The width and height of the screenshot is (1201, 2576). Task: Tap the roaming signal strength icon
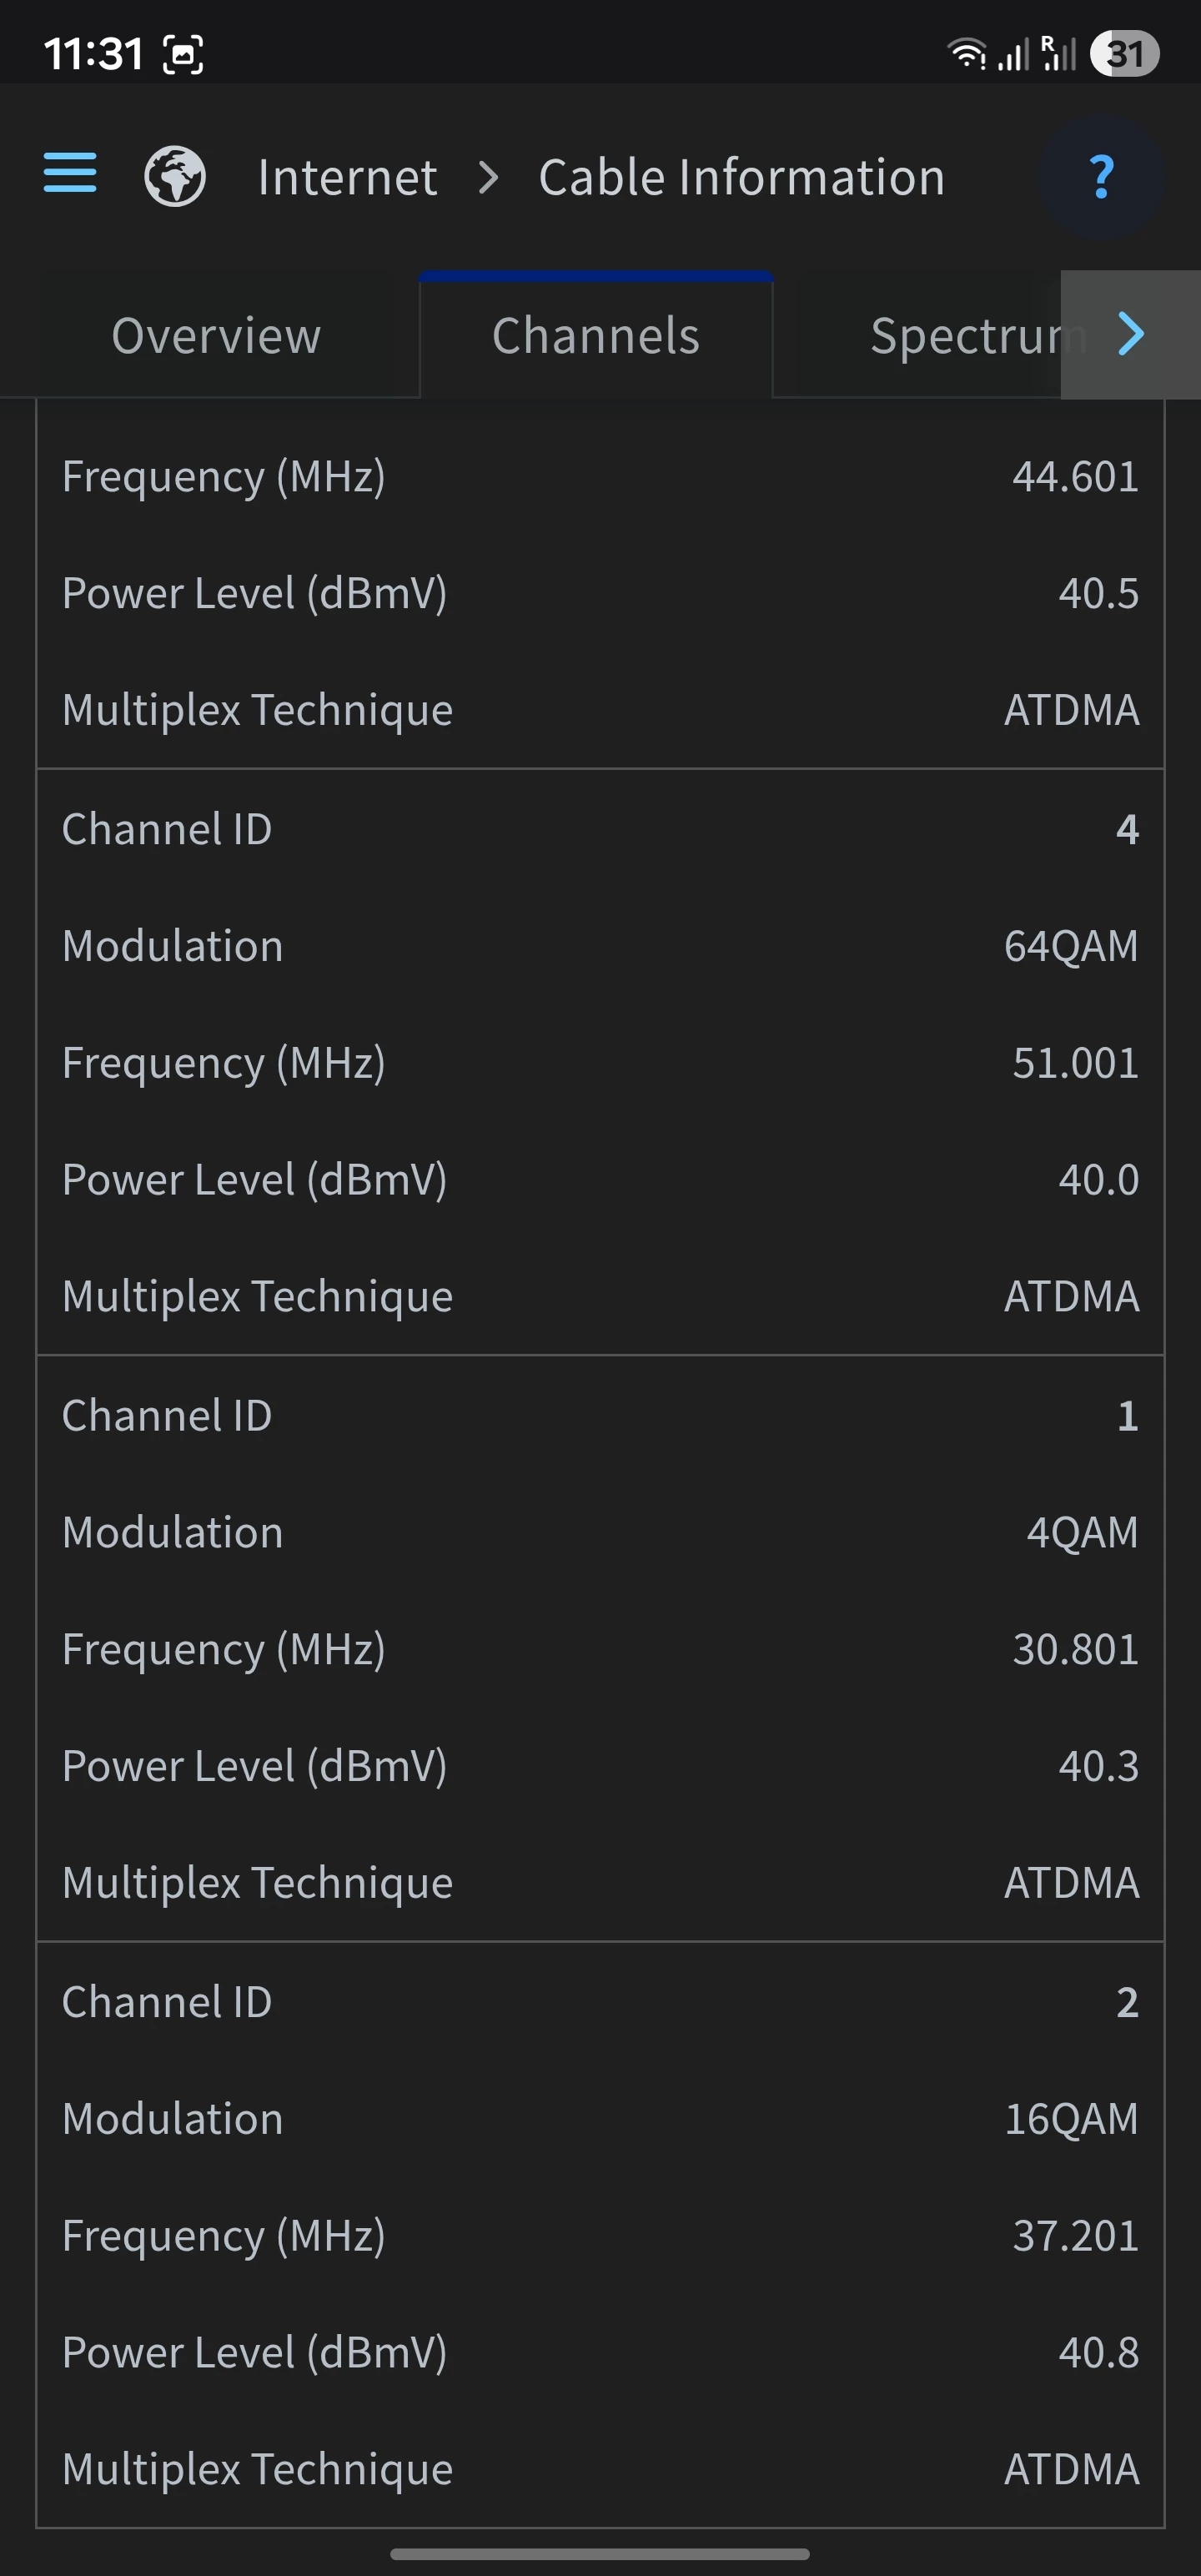(x=1057, y=53)
